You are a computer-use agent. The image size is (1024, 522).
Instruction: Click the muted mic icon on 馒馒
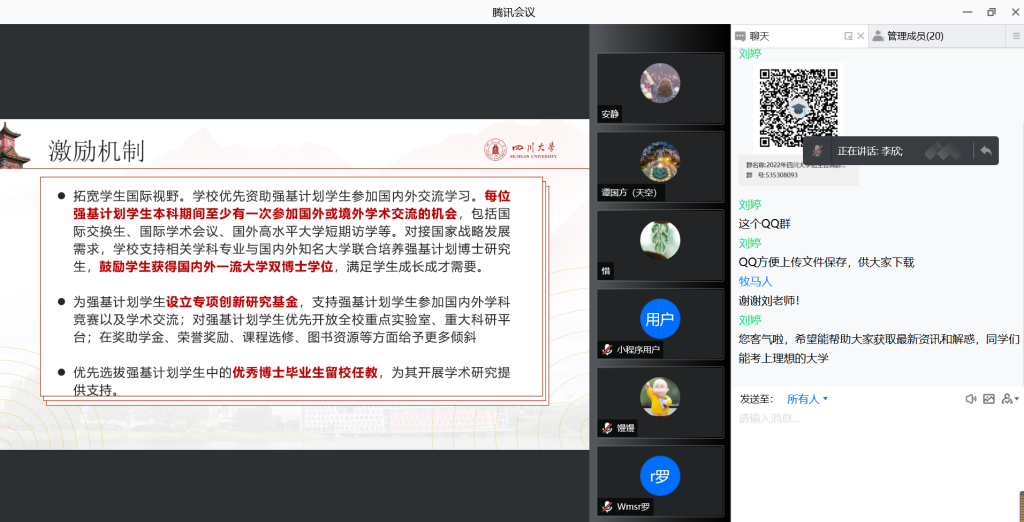[606, 428]
